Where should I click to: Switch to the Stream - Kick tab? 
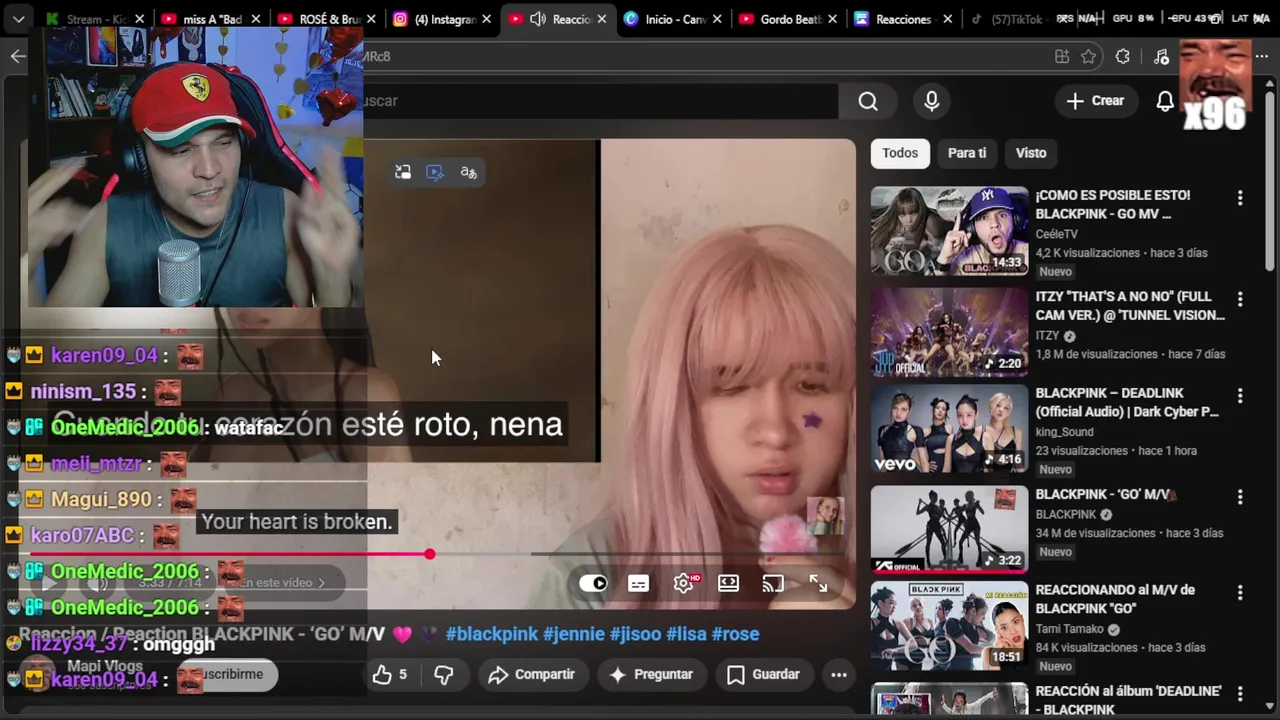[95, 19]
